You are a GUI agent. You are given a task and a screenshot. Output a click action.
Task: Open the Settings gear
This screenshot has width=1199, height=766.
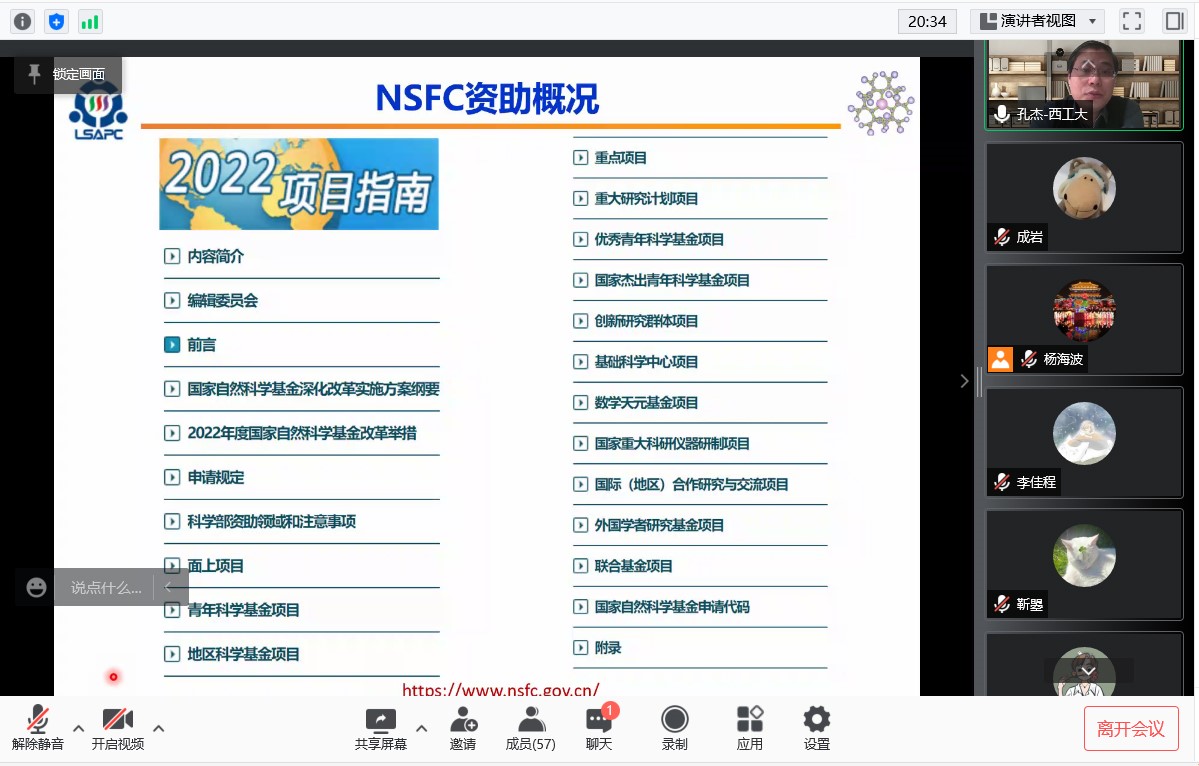pyautogui.click(x=816, y=728)
